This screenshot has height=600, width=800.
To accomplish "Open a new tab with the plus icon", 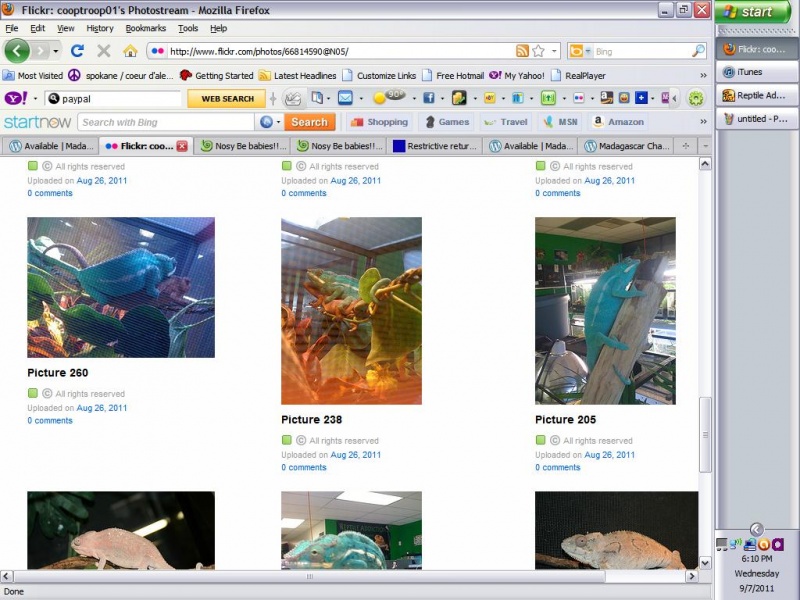I will coord(686,146).
